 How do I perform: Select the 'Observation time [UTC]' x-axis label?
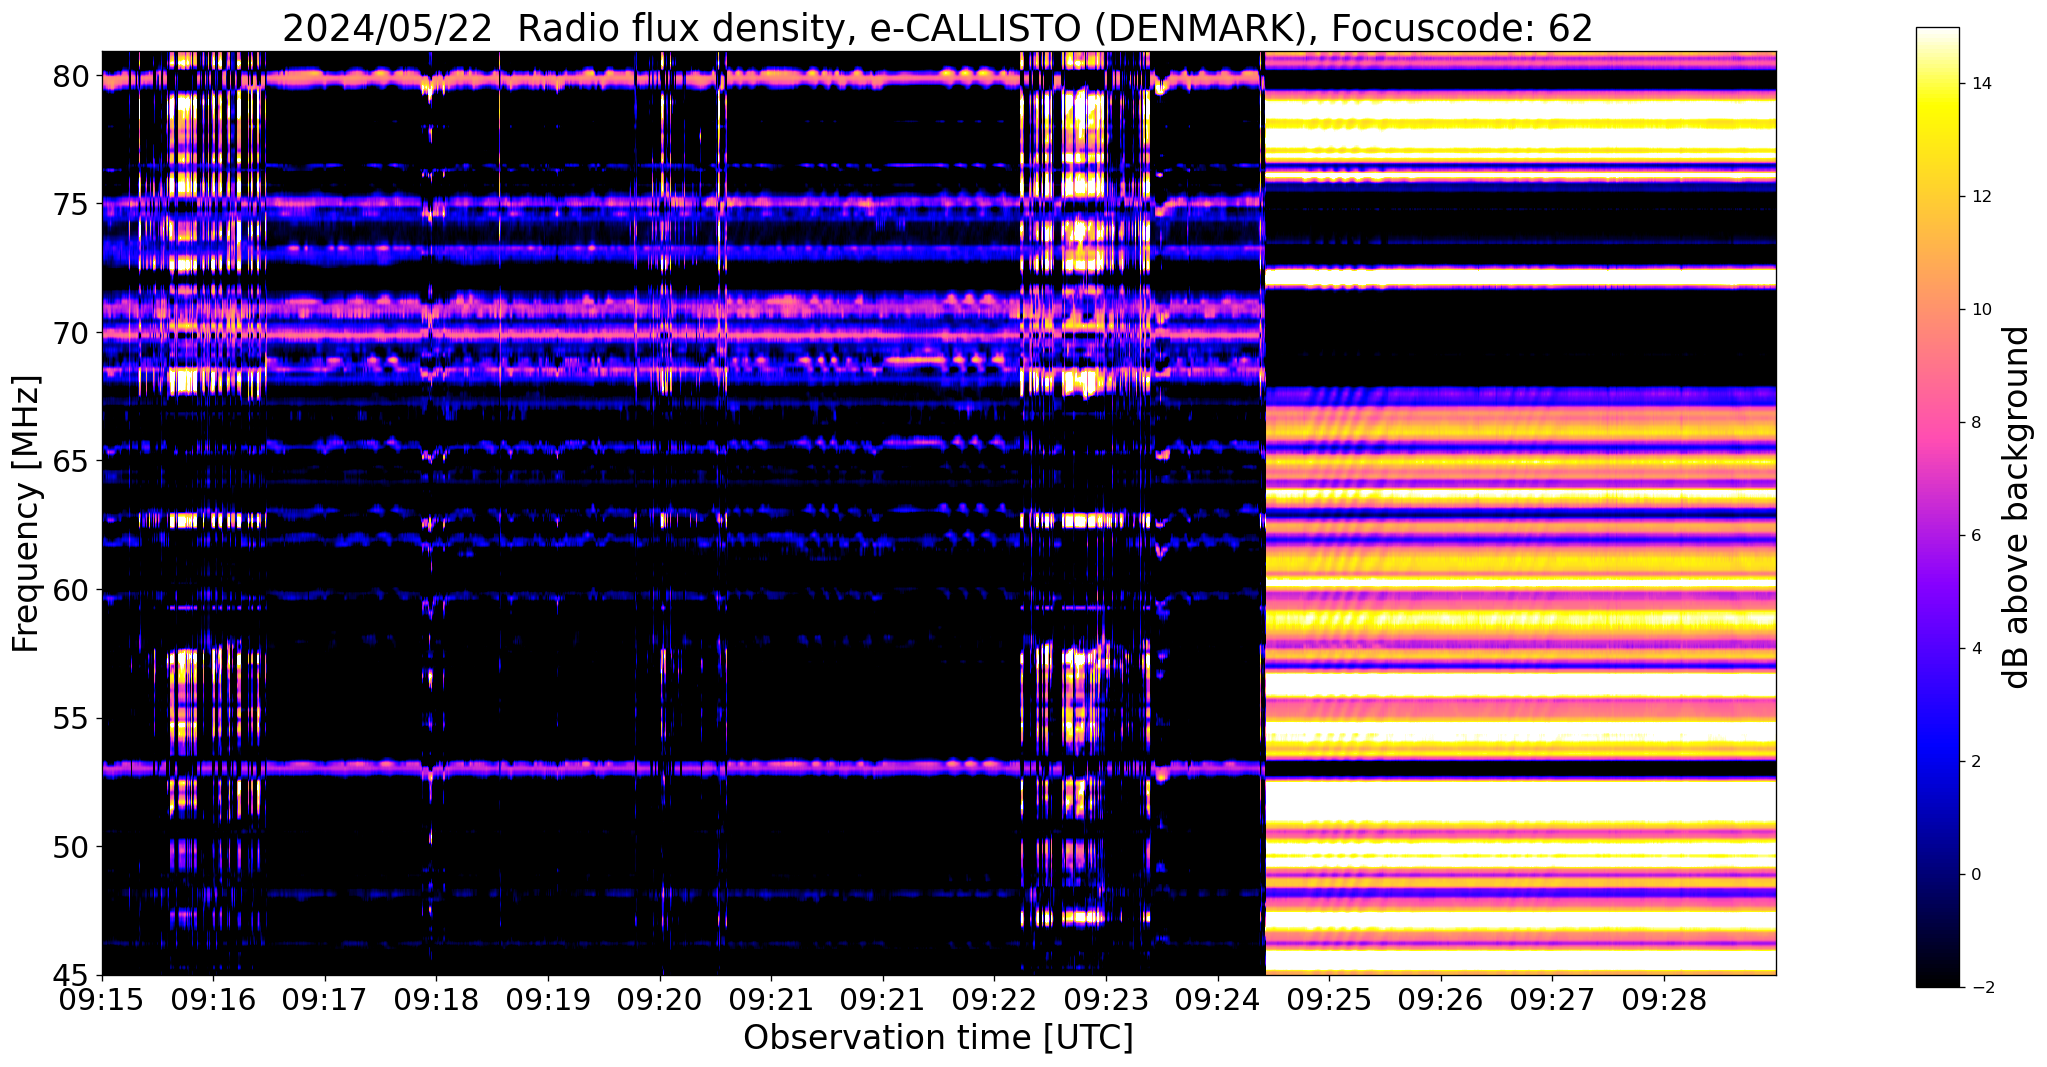coord(938,1037)
